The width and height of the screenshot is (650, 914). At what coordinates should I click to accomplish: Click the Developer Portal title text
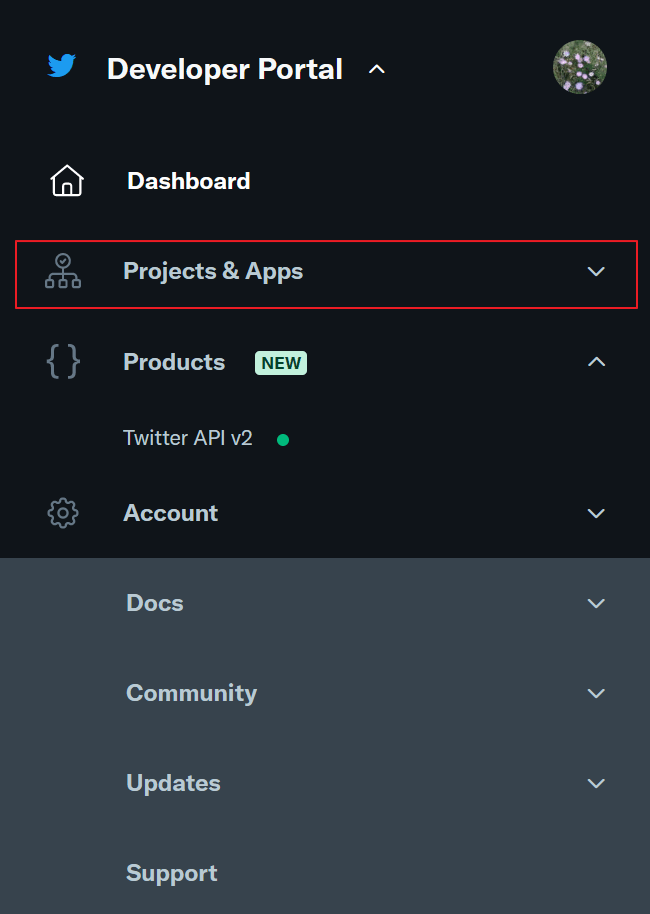[224, 69]
